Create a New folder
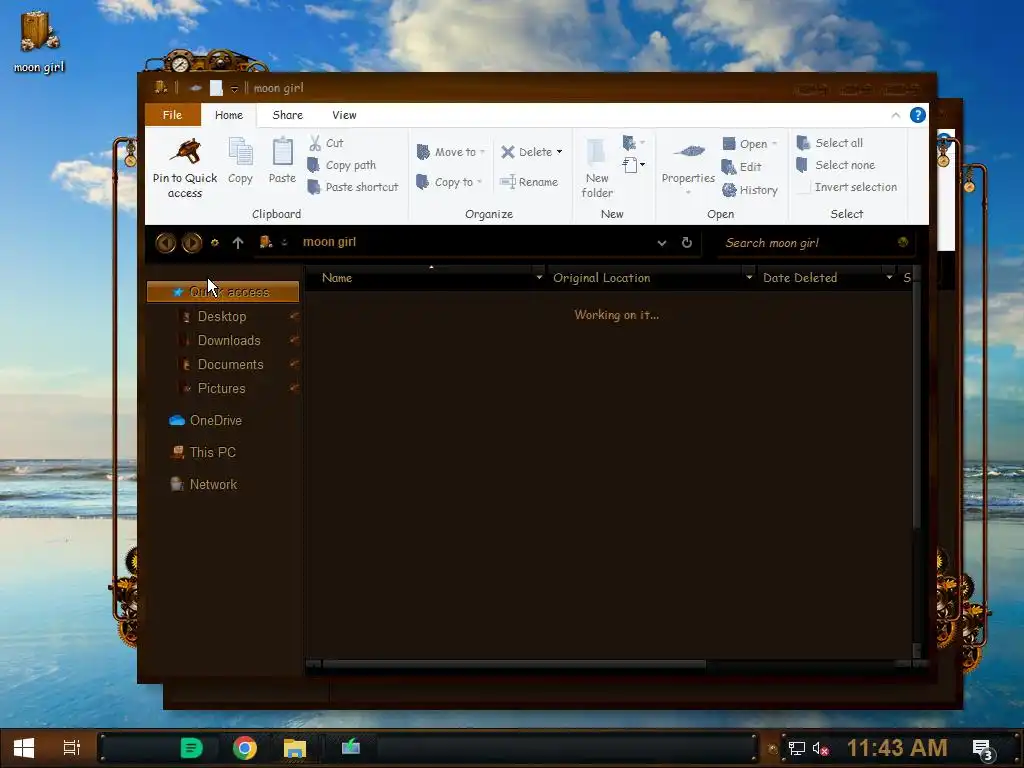Image resolution: width=1024 pixels, height=768 pixels. [597, 168]
